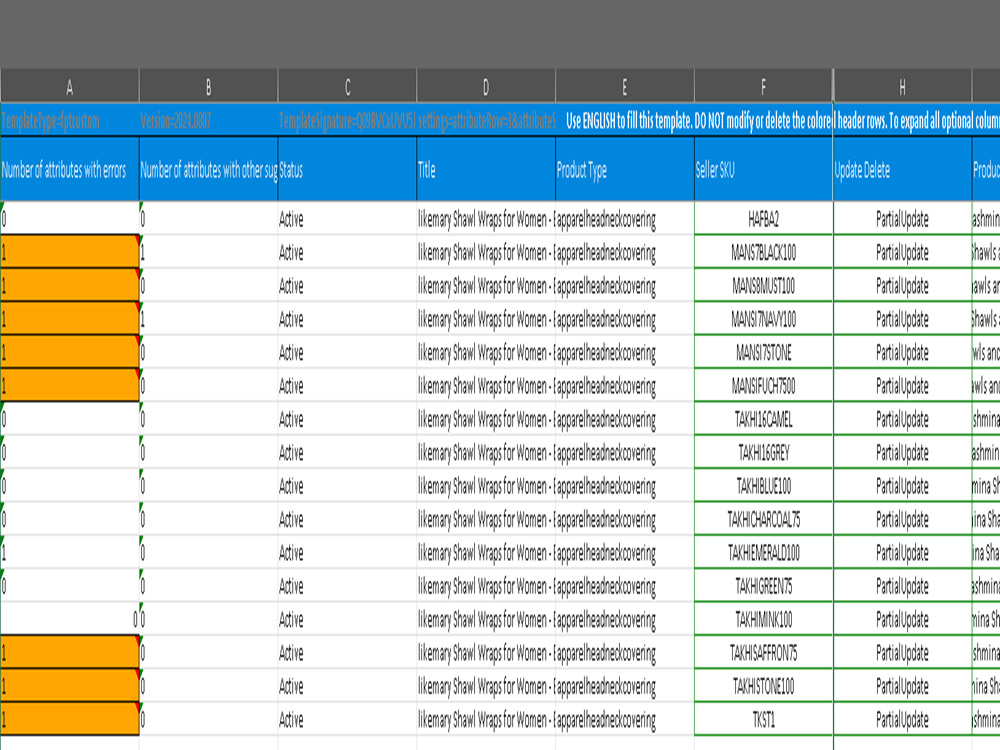Screen dimensions: 1000x750
Task: Click Seller SKU cell TKST1
Action: 763,719
